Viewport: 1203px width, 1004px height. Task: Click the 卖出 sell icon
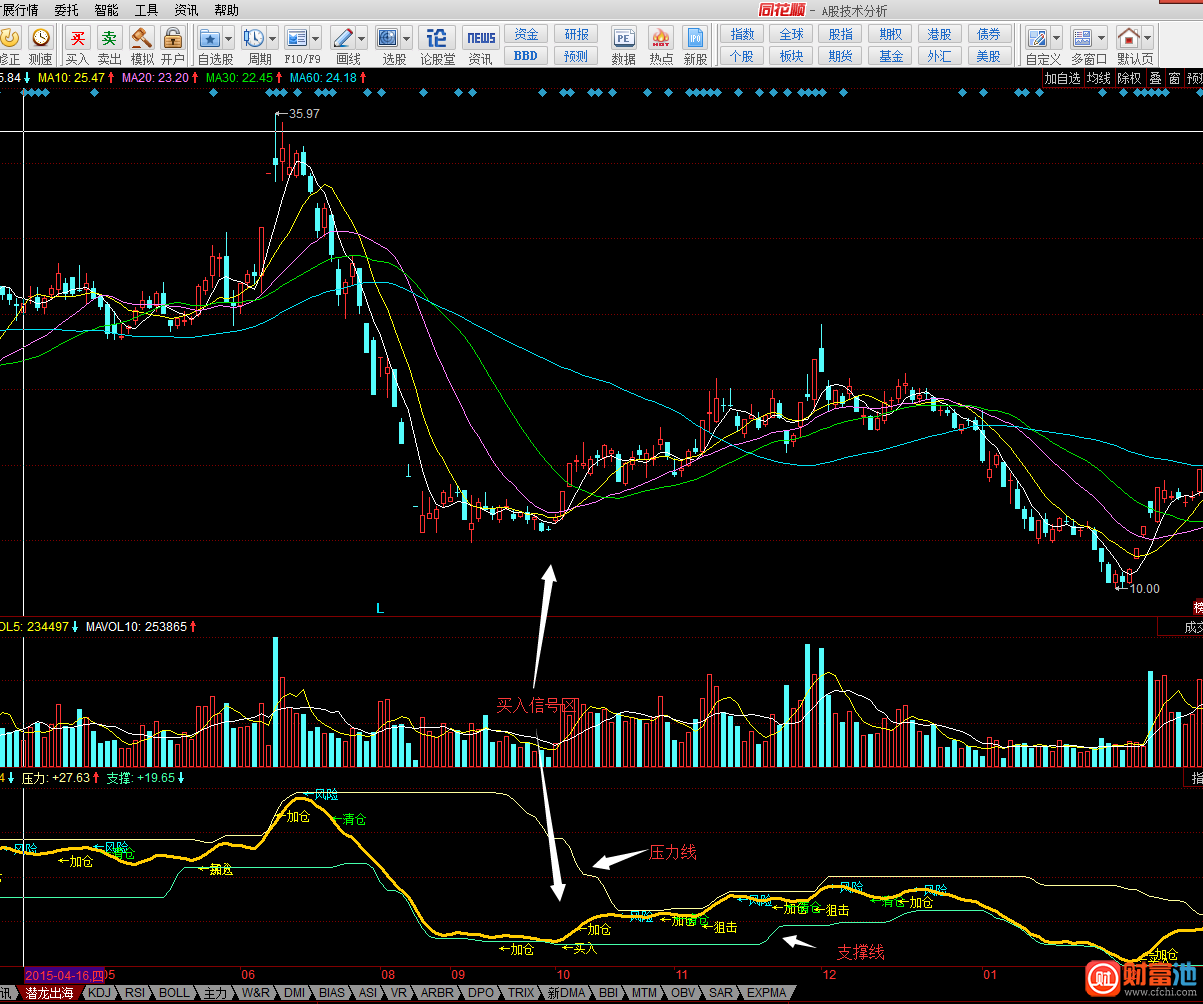tap(109, 38)
